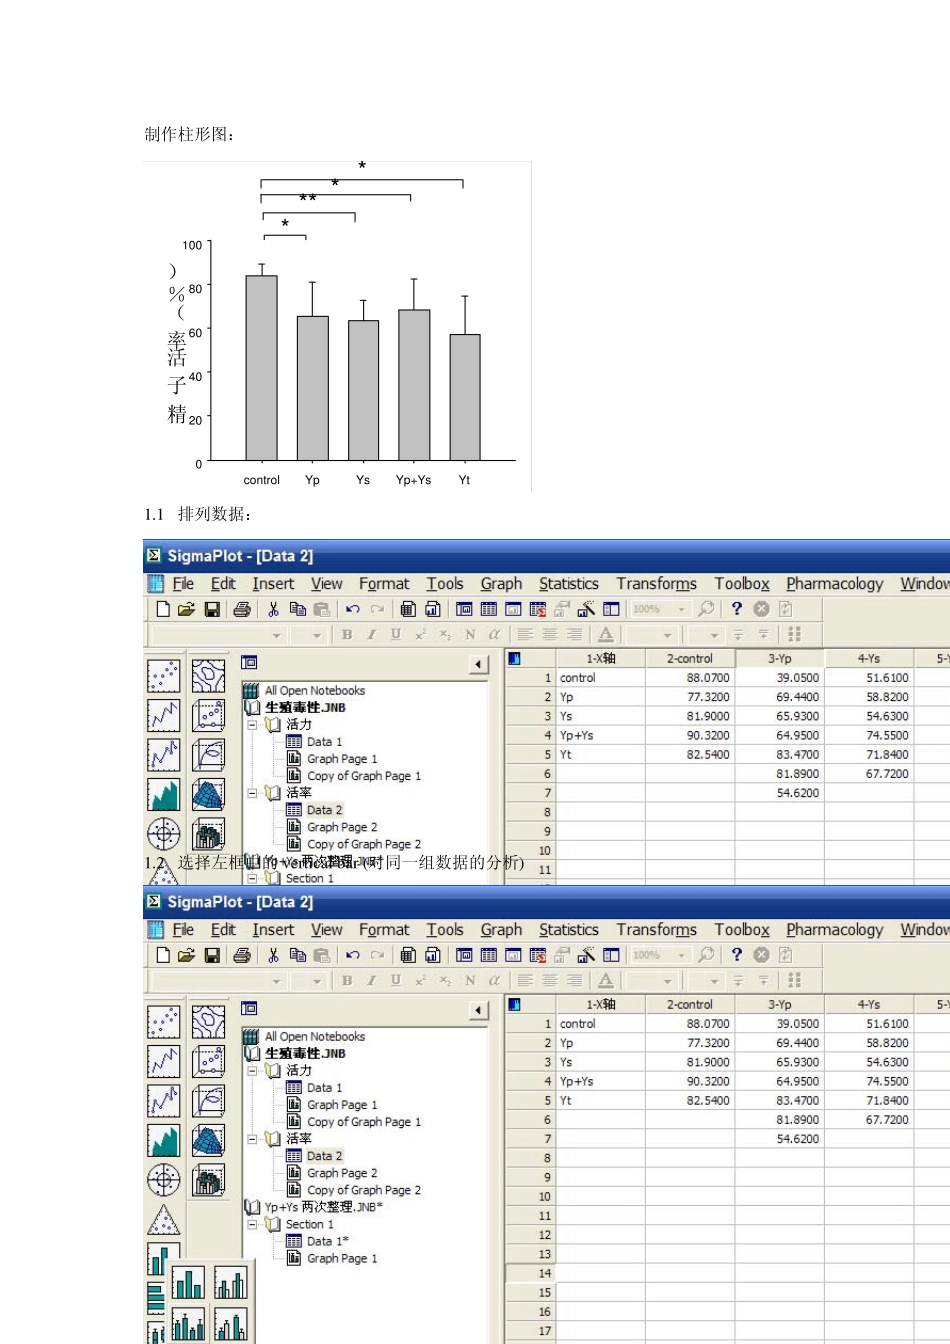Click the contour plot icon in lower window
This screenshot has width=950, height=1344.
208,1022
